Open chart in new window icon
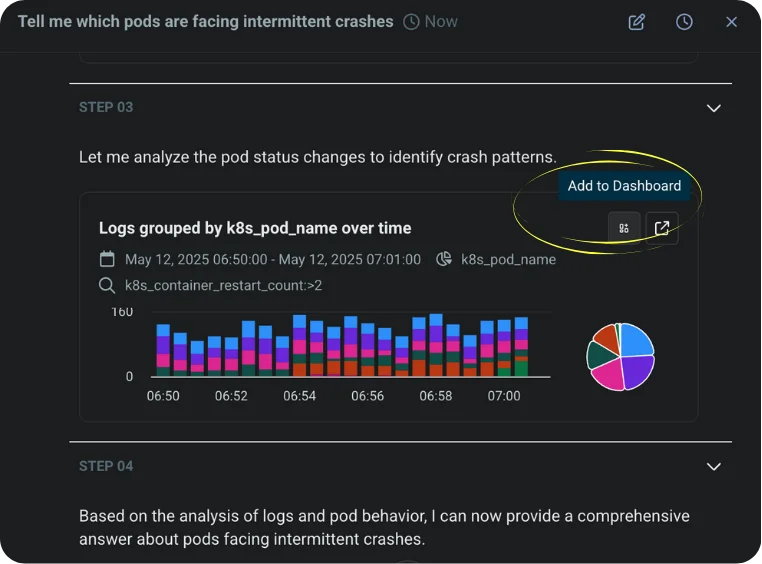This screenshot has width=762, height=564. click(x=662, y=228)
